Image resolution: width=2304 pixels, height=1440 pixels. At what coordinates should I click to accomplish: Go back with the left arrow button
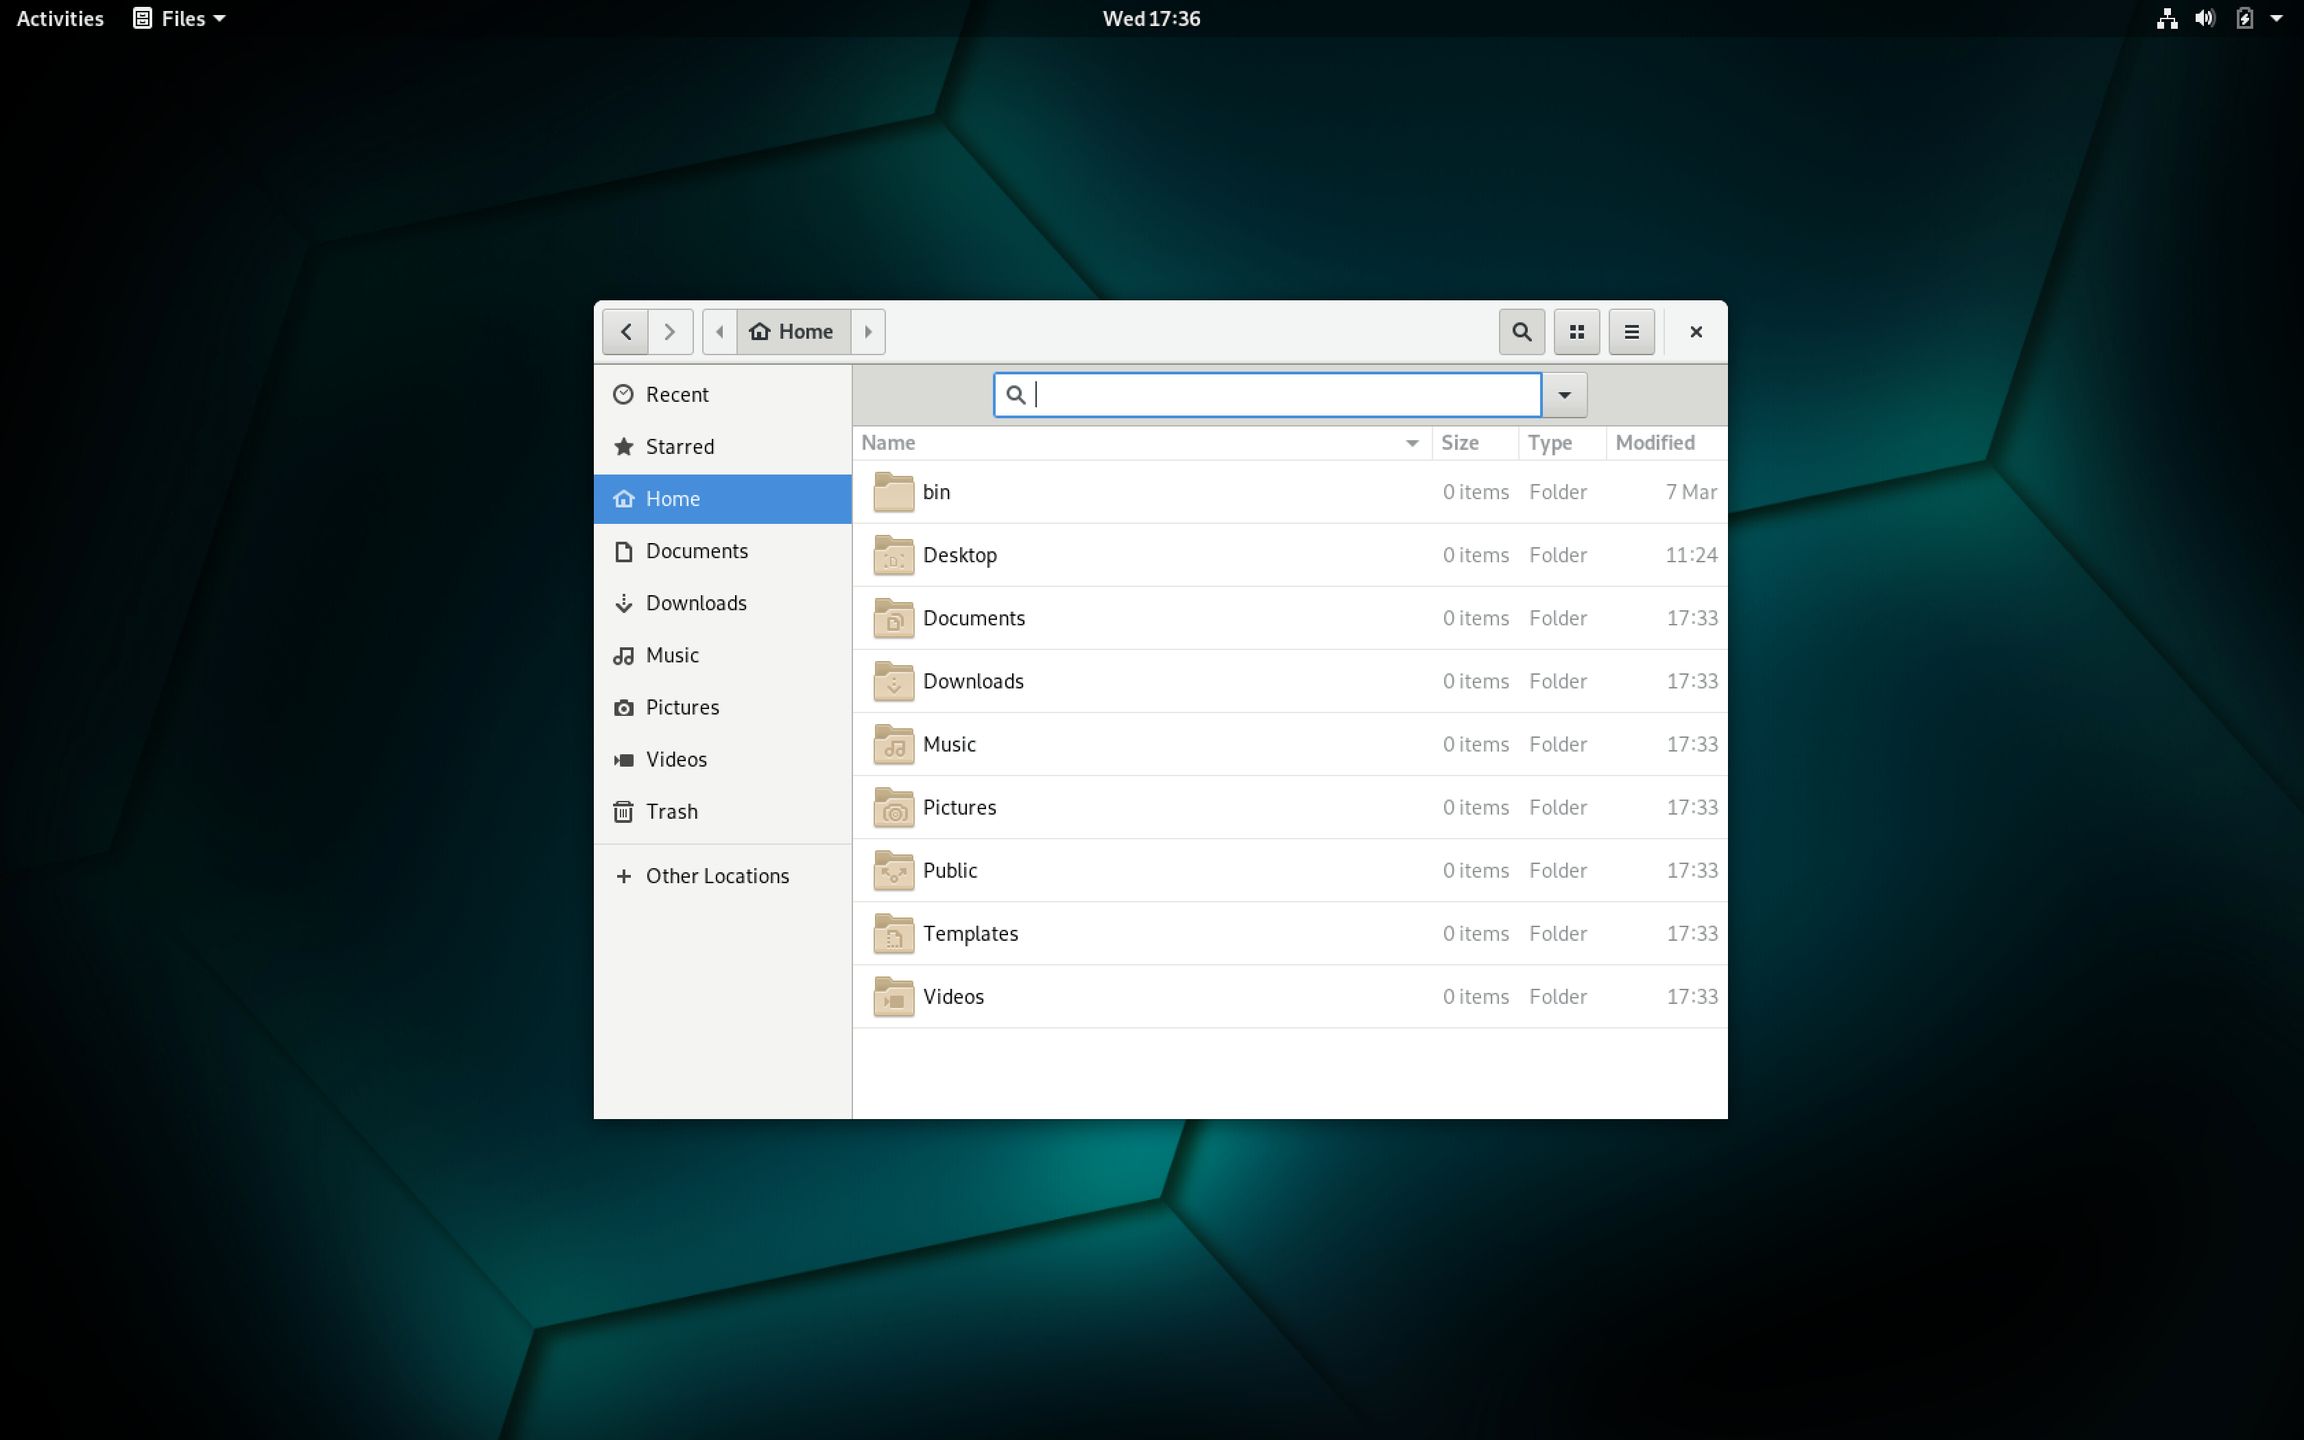coord(626,332)
